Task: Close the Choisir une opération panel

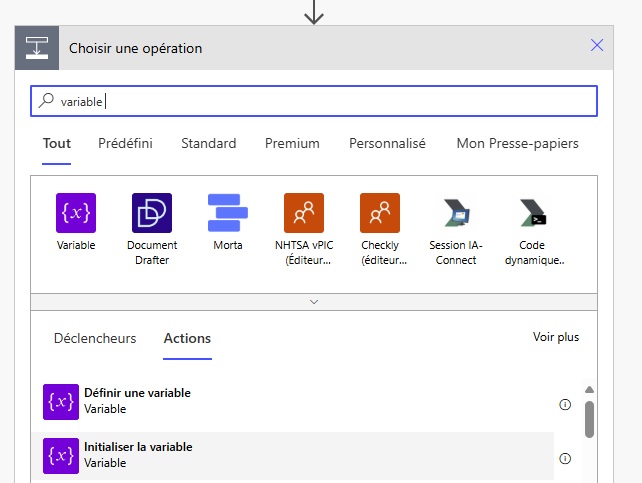Action: 597,45
